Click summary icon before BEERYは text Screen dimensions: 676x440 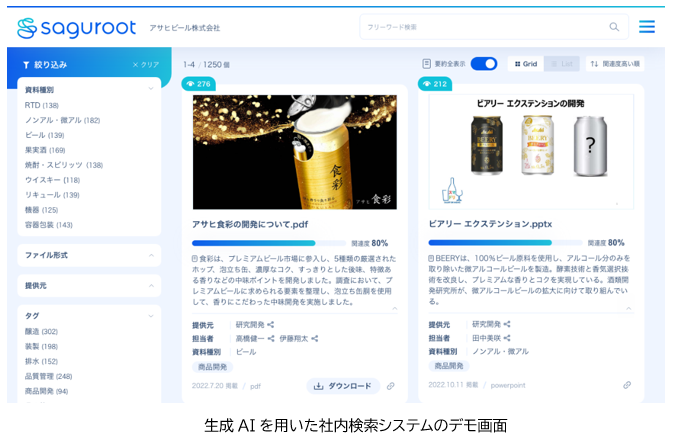click(431, 258)
